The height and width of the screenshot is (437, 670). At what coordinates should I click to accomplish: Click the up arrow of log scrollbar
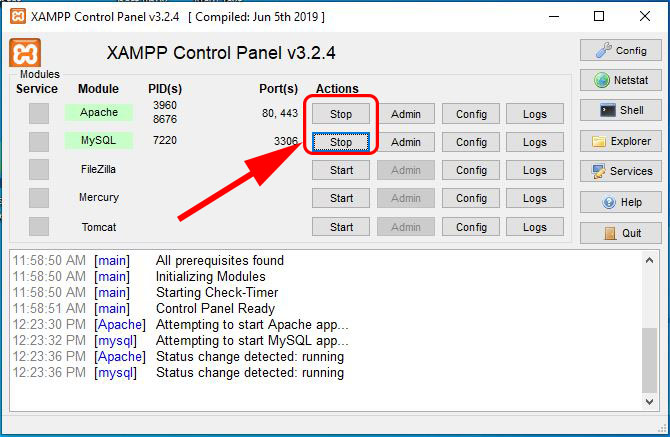click(x=649, y=260)
